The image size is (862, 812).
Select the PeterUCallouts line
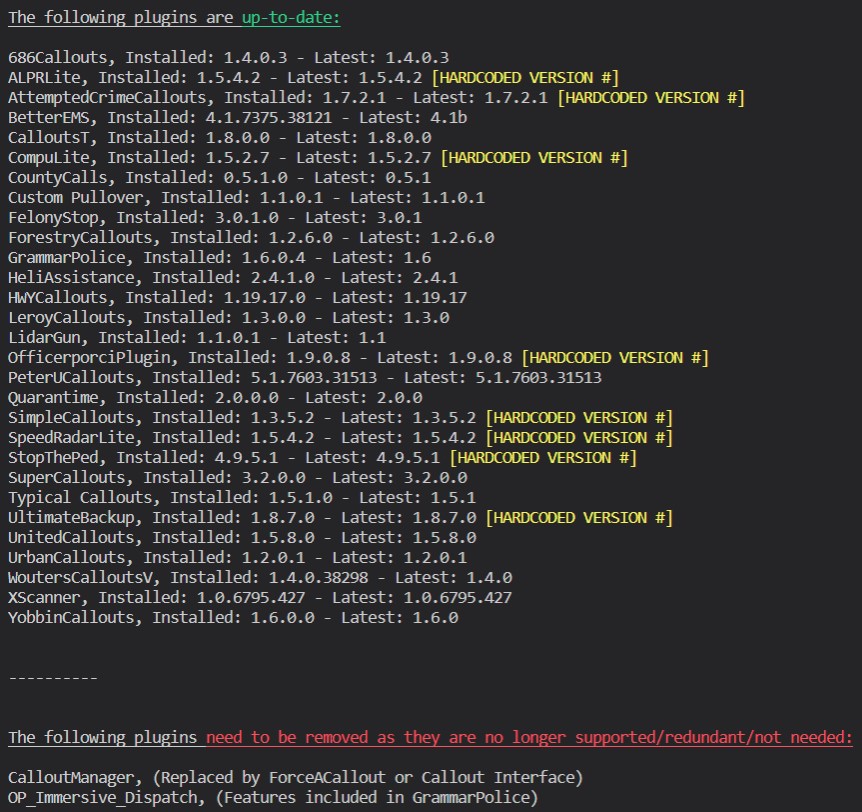305,377
